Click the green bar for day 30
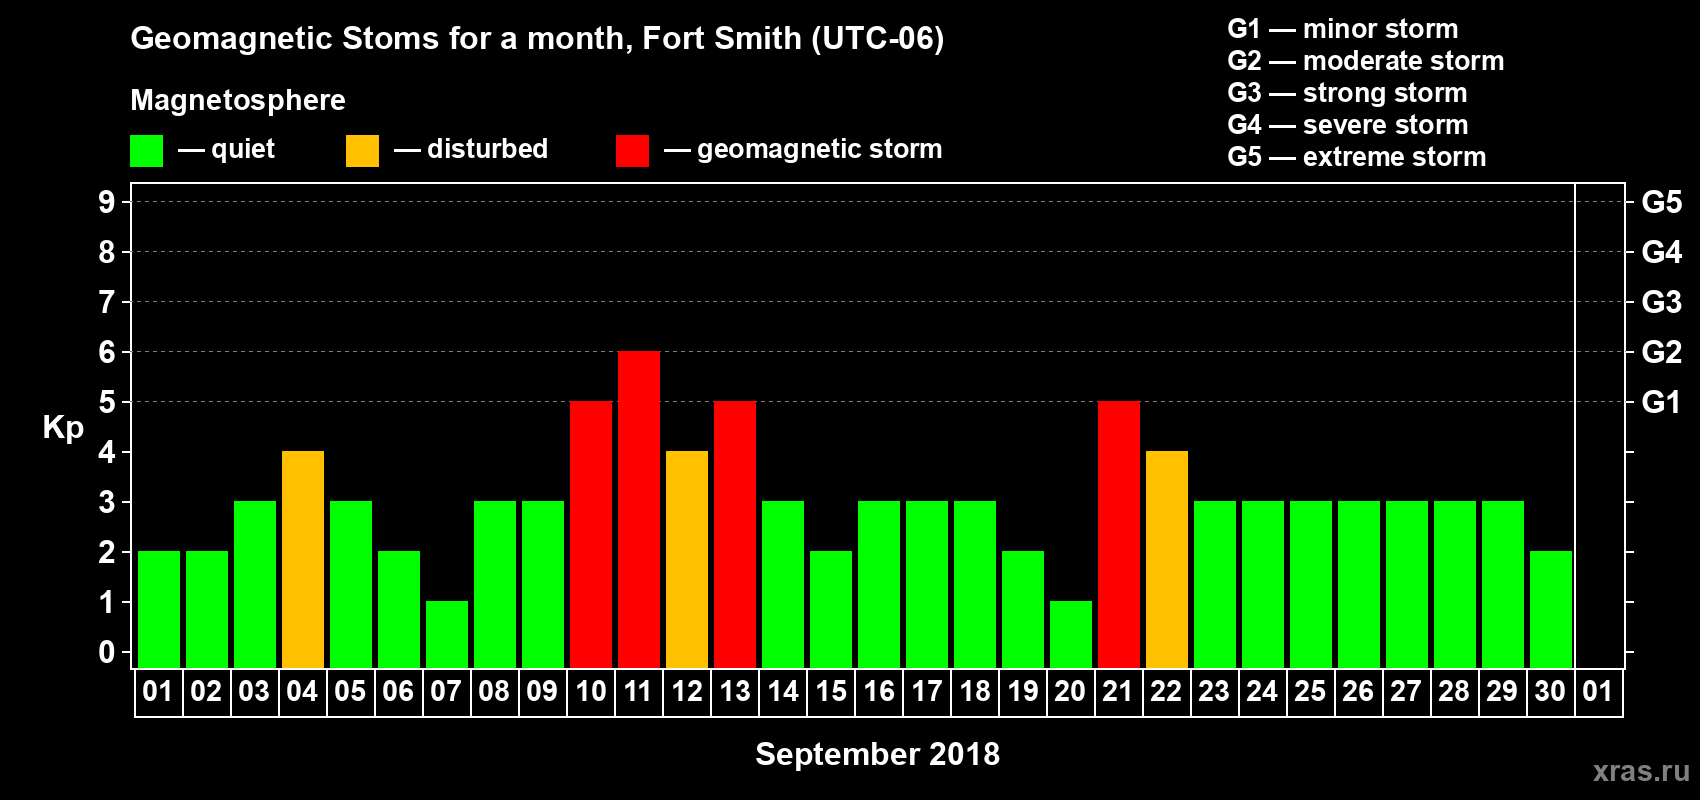 click(x=1551, y=609)
